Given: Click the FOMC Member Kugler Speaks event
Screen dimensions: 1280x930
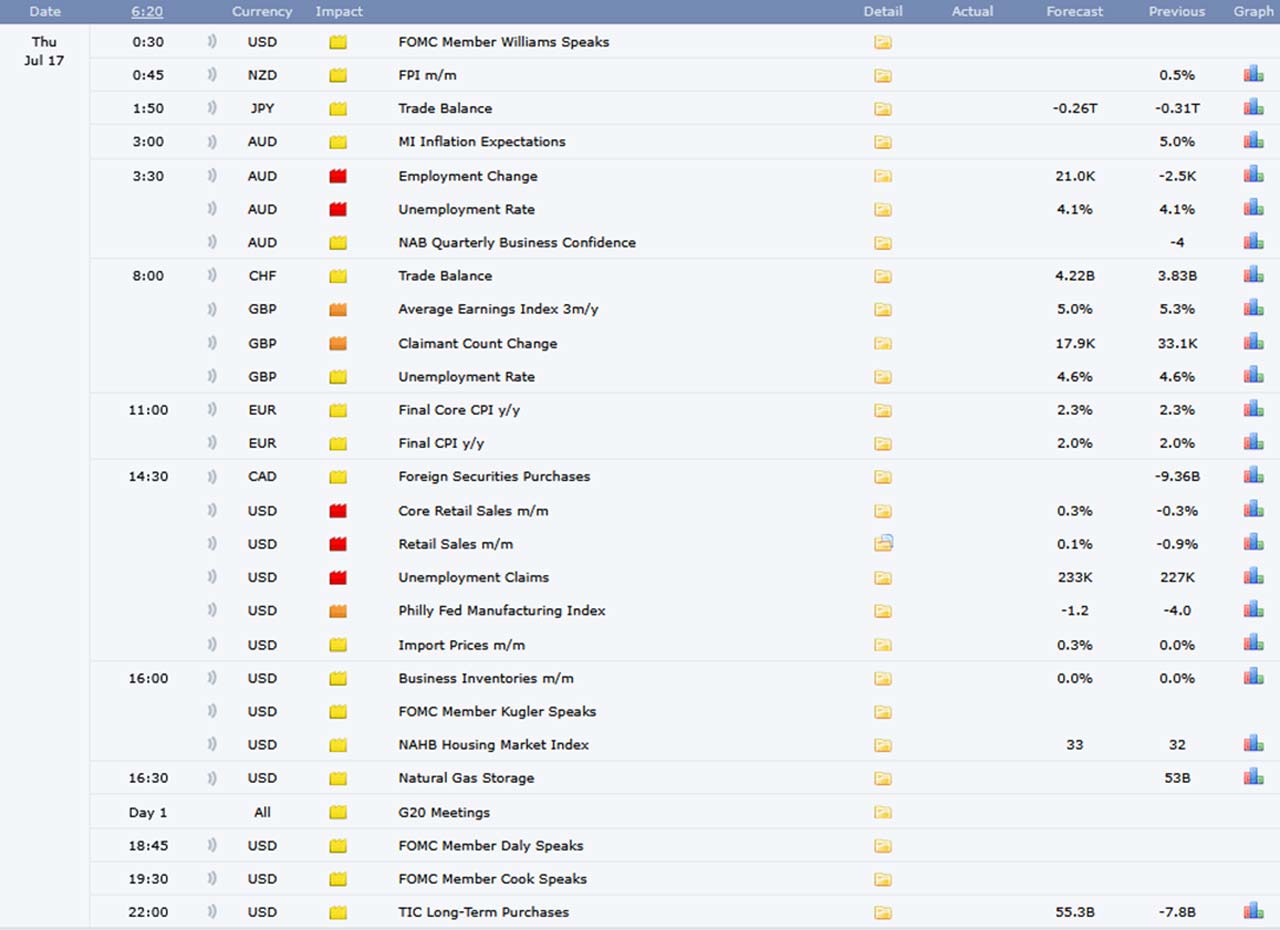Looking at the screenshot, I should 497,711.
